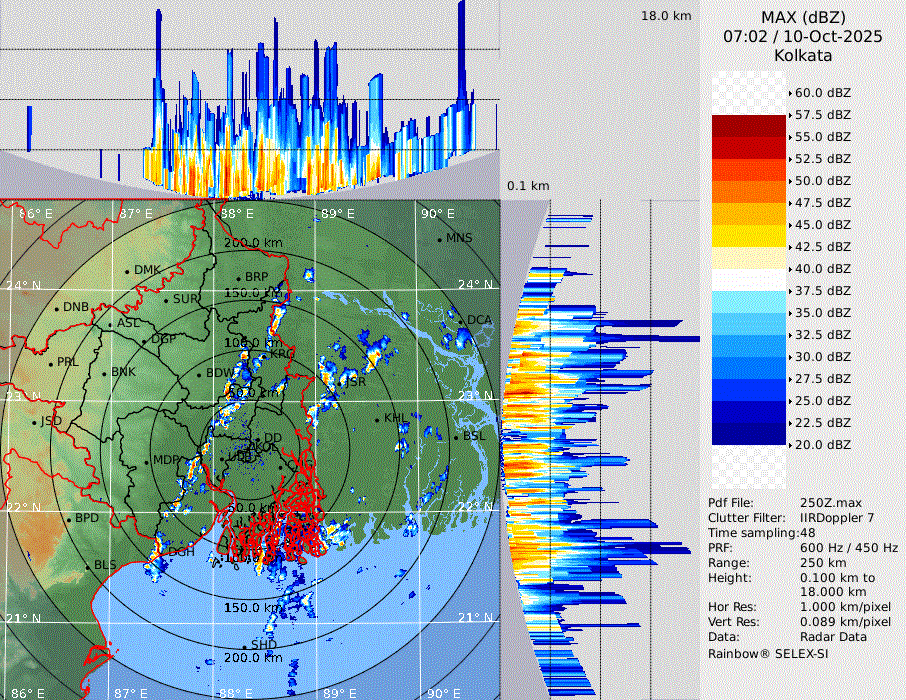Click the 07:02 / 10-Oct-2025 timestamp
The height and width of the screenshot is (700, 906).
[x=802, y=36]
